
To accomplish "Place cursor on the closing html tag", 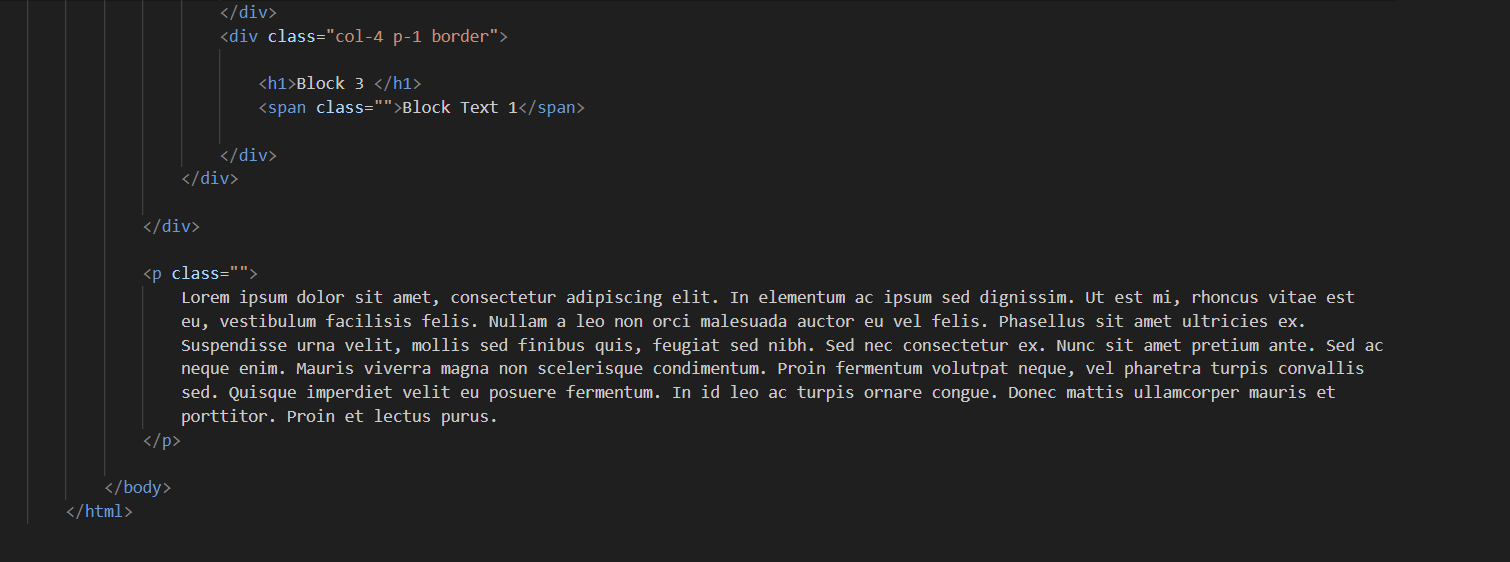I will 99,511.
